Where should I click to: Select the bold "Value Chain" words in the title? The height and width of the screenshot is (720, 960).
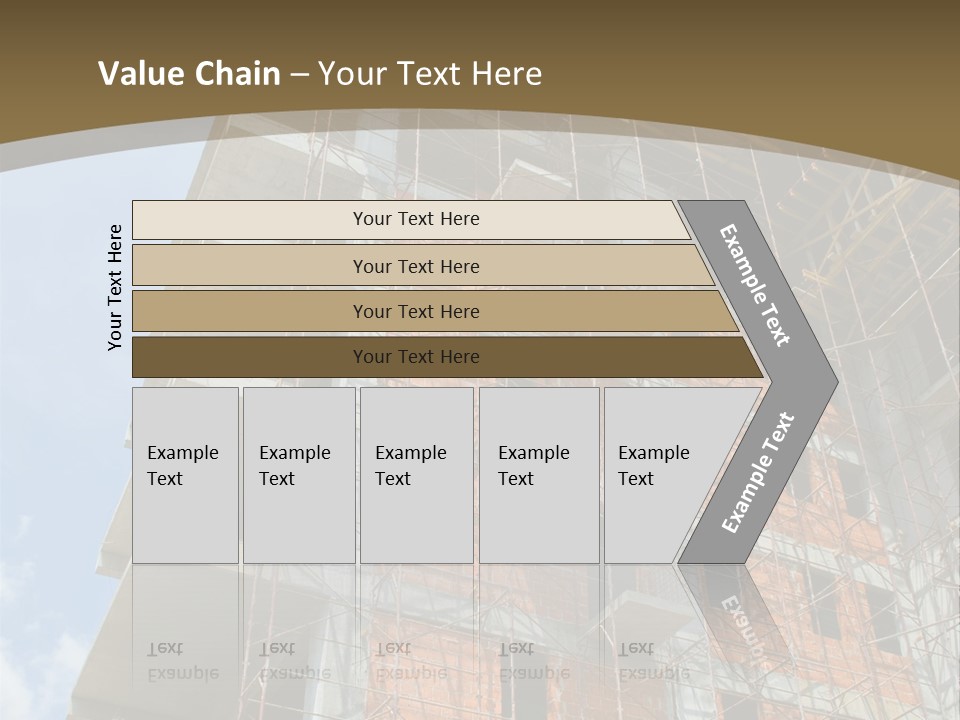coord(189,74)
